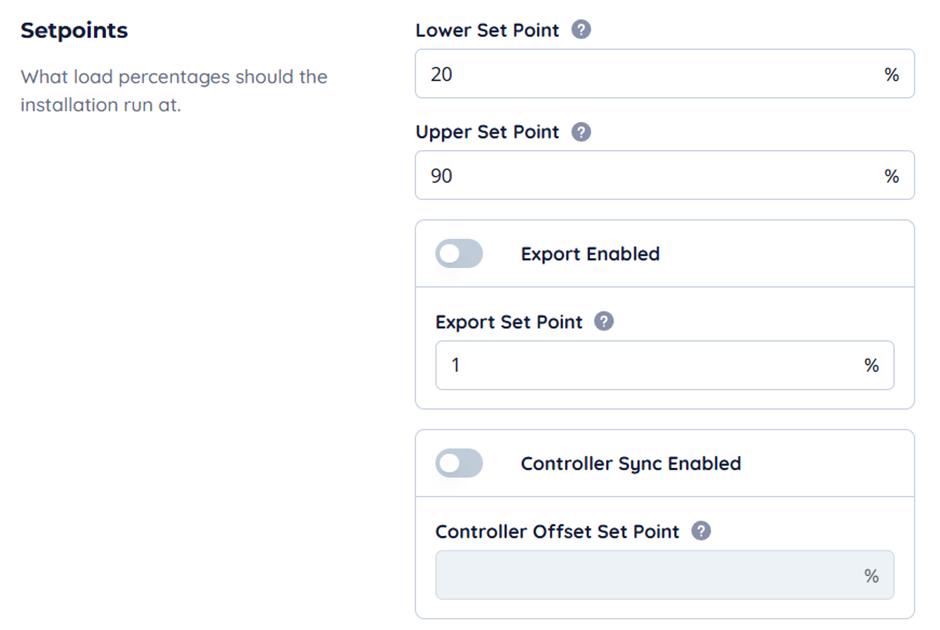Click the help icon beside Export Set Point
Image resolution: width=940 pixels, height=630 pixels.
604,322
